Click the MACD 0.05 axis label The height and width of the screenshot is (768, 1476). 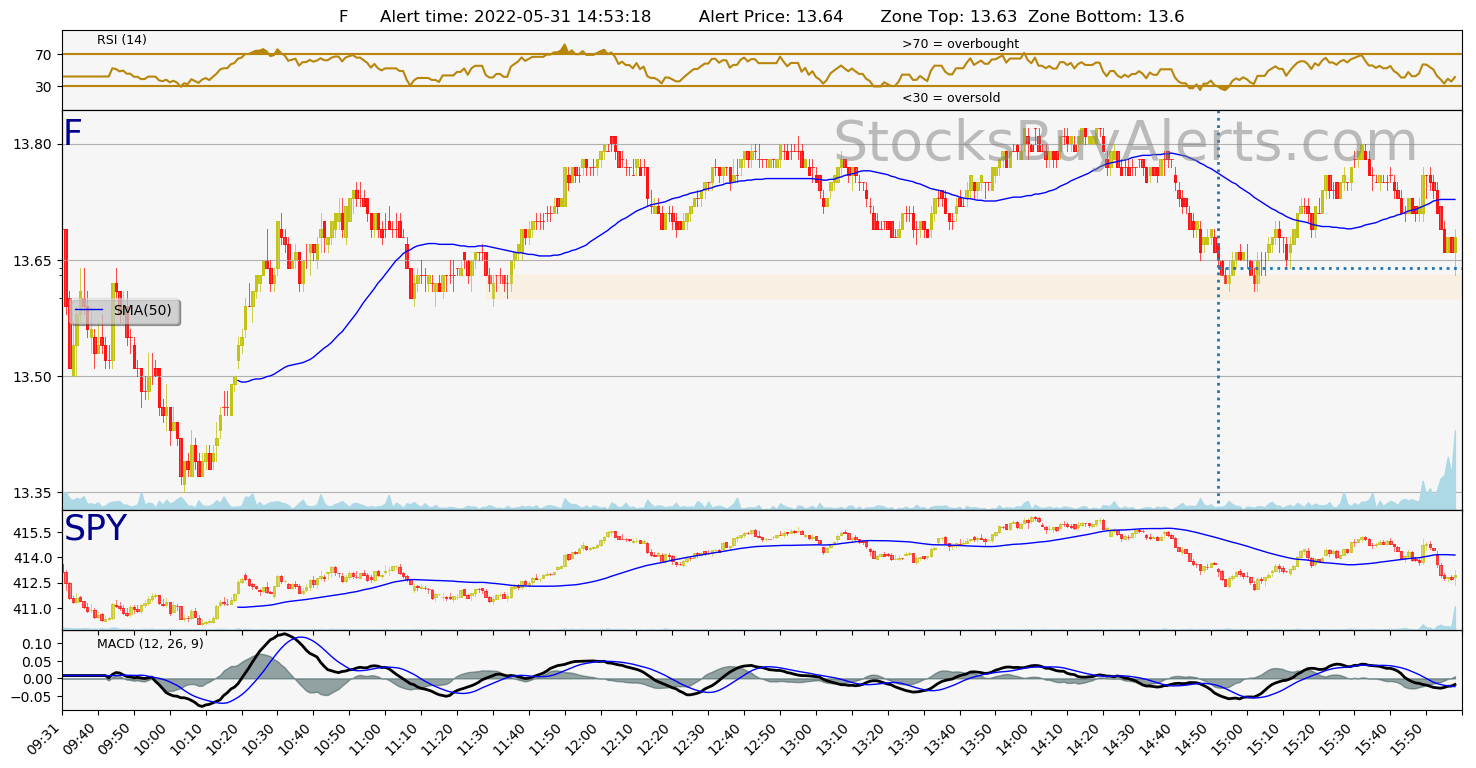point(36,661)
